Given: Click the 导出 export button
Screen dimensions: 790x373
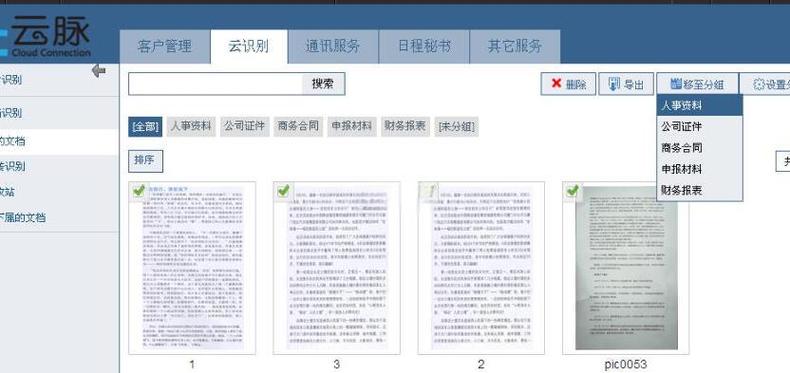Looking at the screenshot, I should (626, 84).
